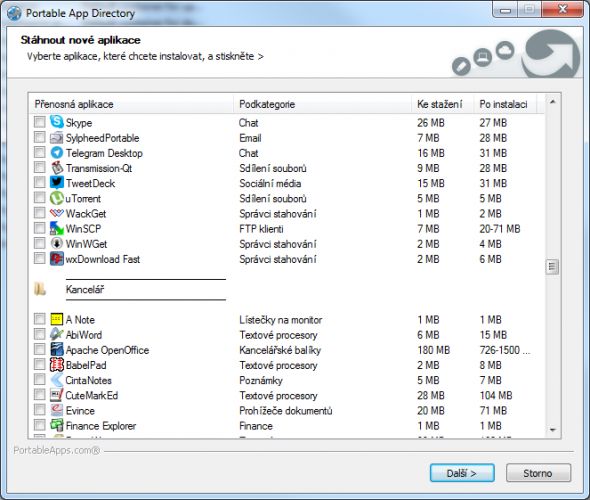Click the wxDownload Fast icon
Viewport: 590px width, 500px height.
point(56,258)
